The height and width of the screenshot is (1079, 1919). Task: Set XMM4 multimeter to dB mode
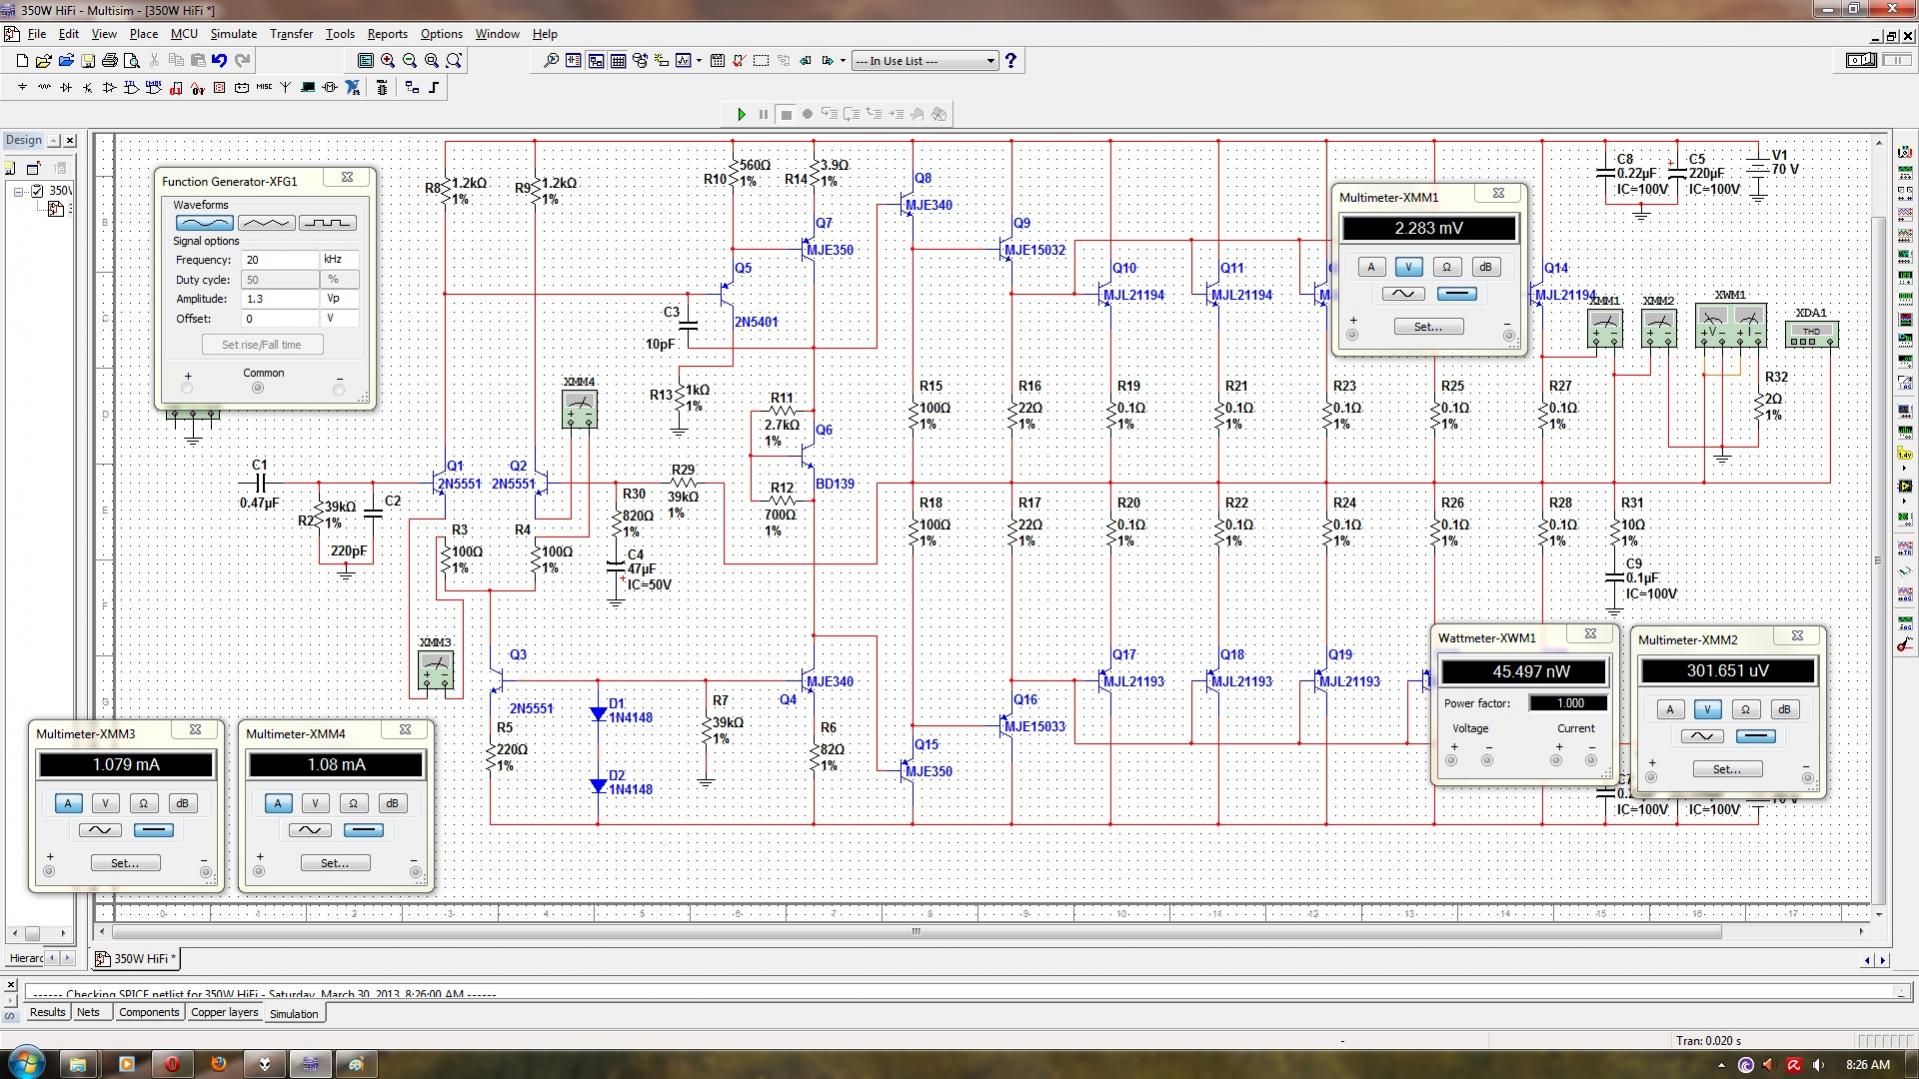(392, 803)
